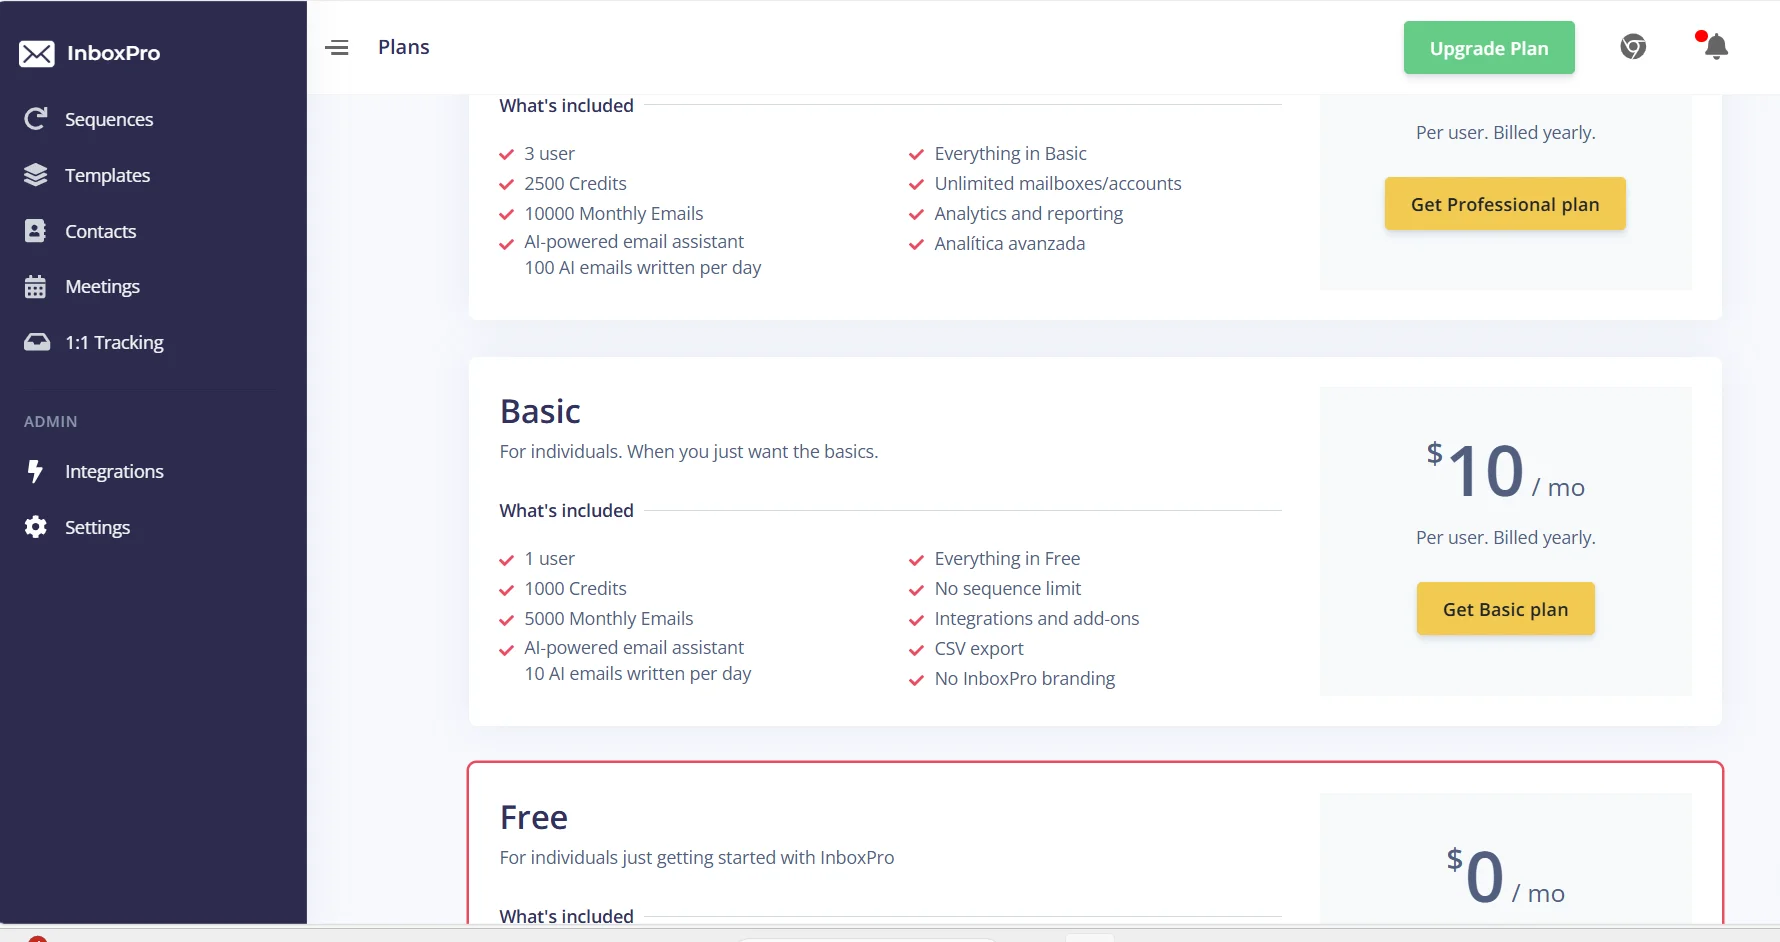Open the Sequences menu item
The image size is (1780, 942).
pos(109,119)
